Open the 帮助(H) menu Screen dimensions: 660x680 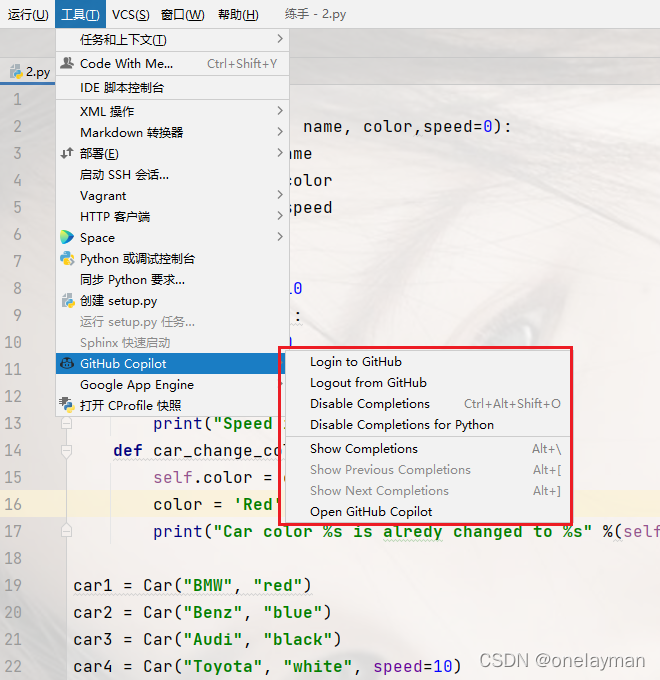[x=238, y=14]
